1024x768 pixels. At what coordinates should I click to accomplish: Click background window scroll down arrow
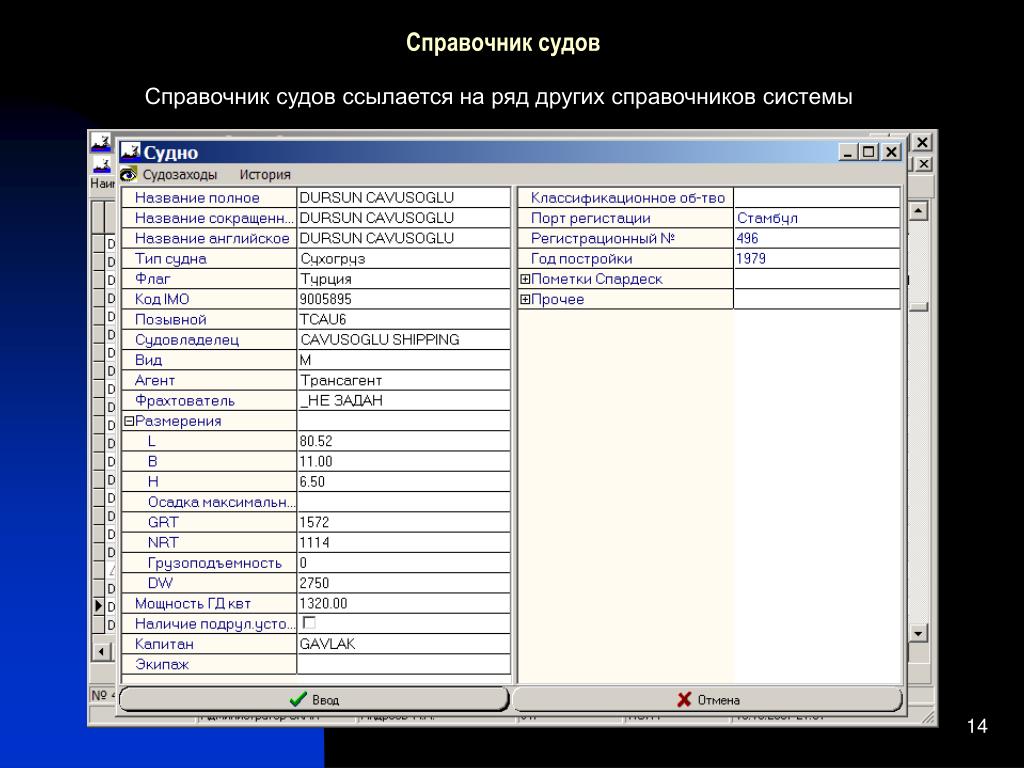[x=919, y=633]
